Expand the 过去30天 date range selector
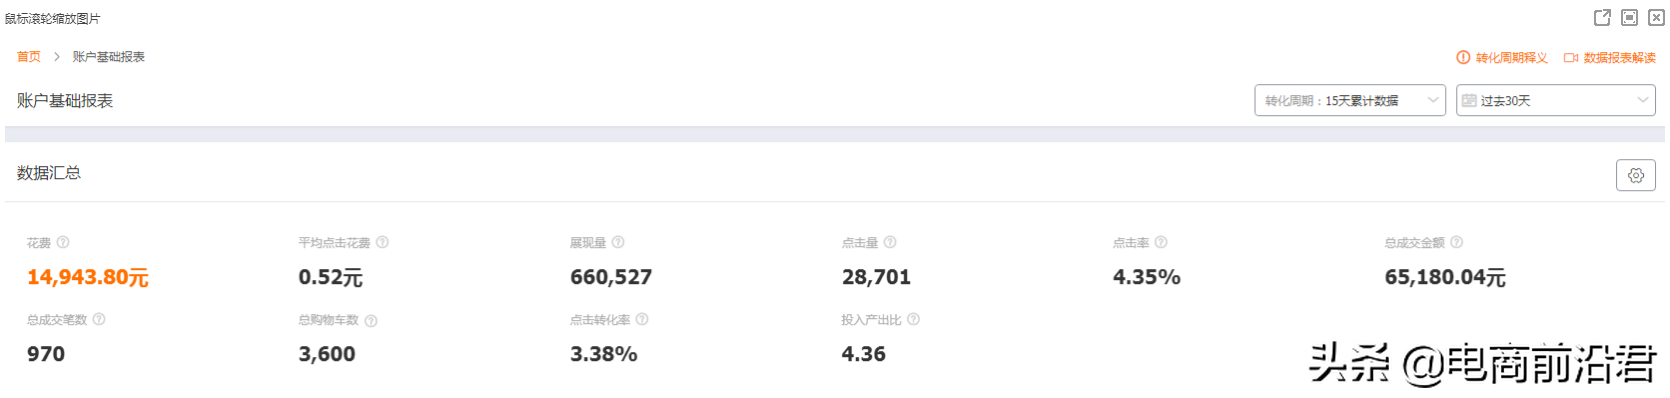 point(1555,100)
